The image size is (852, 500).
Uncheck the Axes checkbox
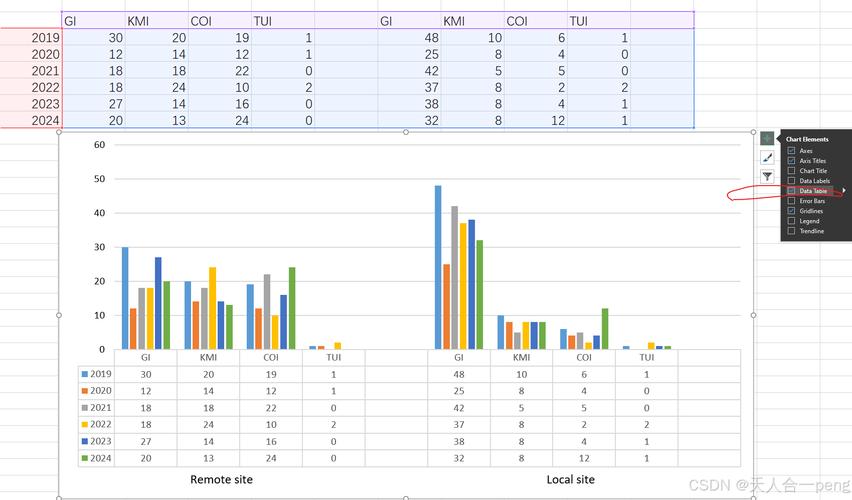[792, 151]
